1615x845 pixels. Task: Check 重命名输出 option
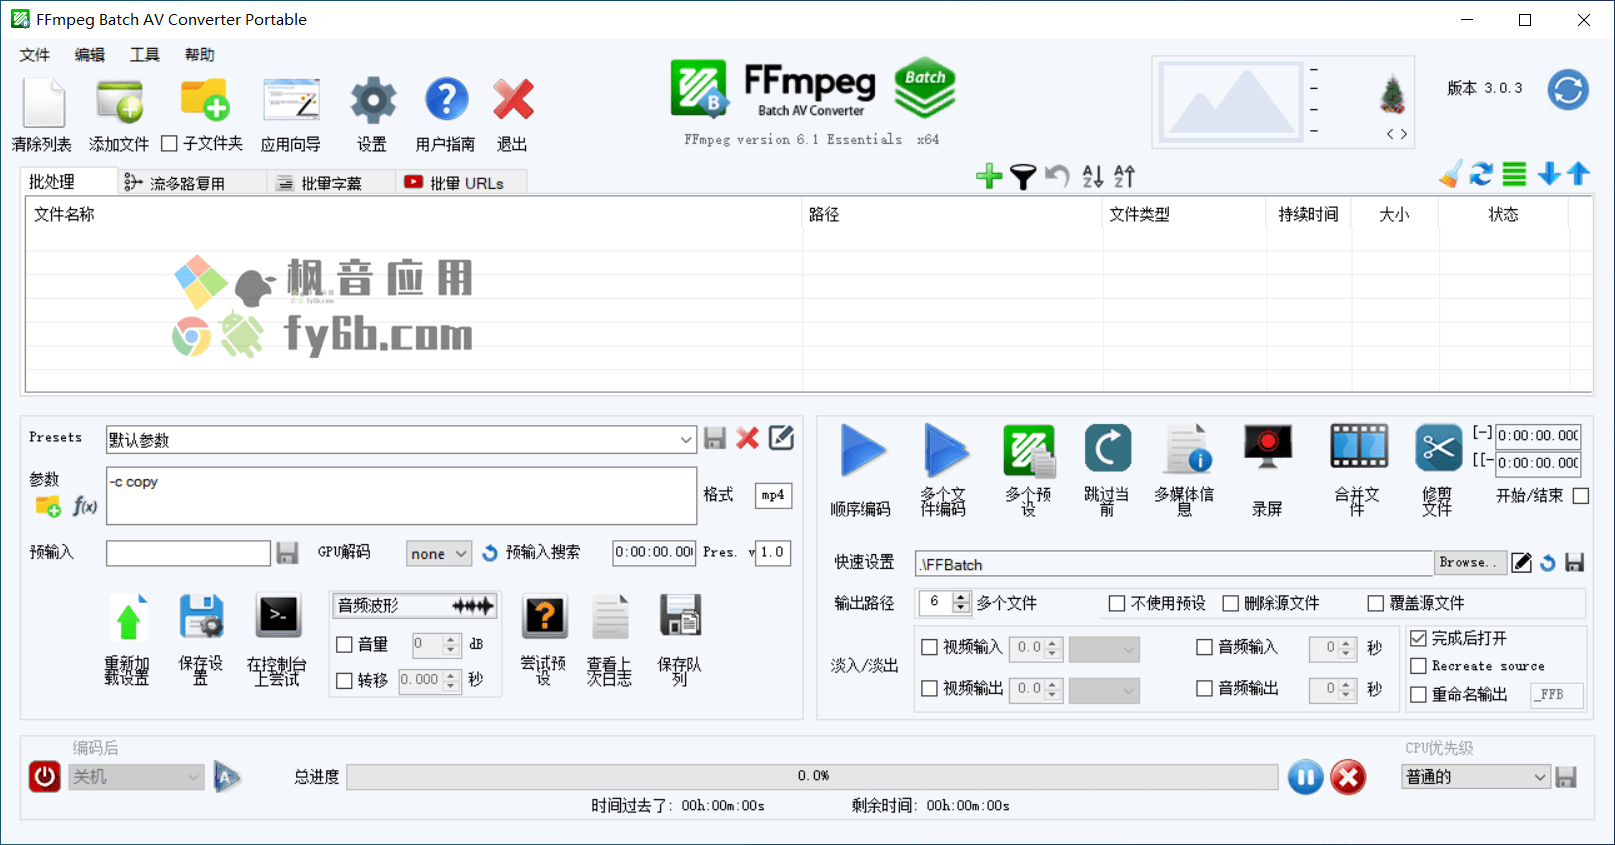coord(1418,694)
